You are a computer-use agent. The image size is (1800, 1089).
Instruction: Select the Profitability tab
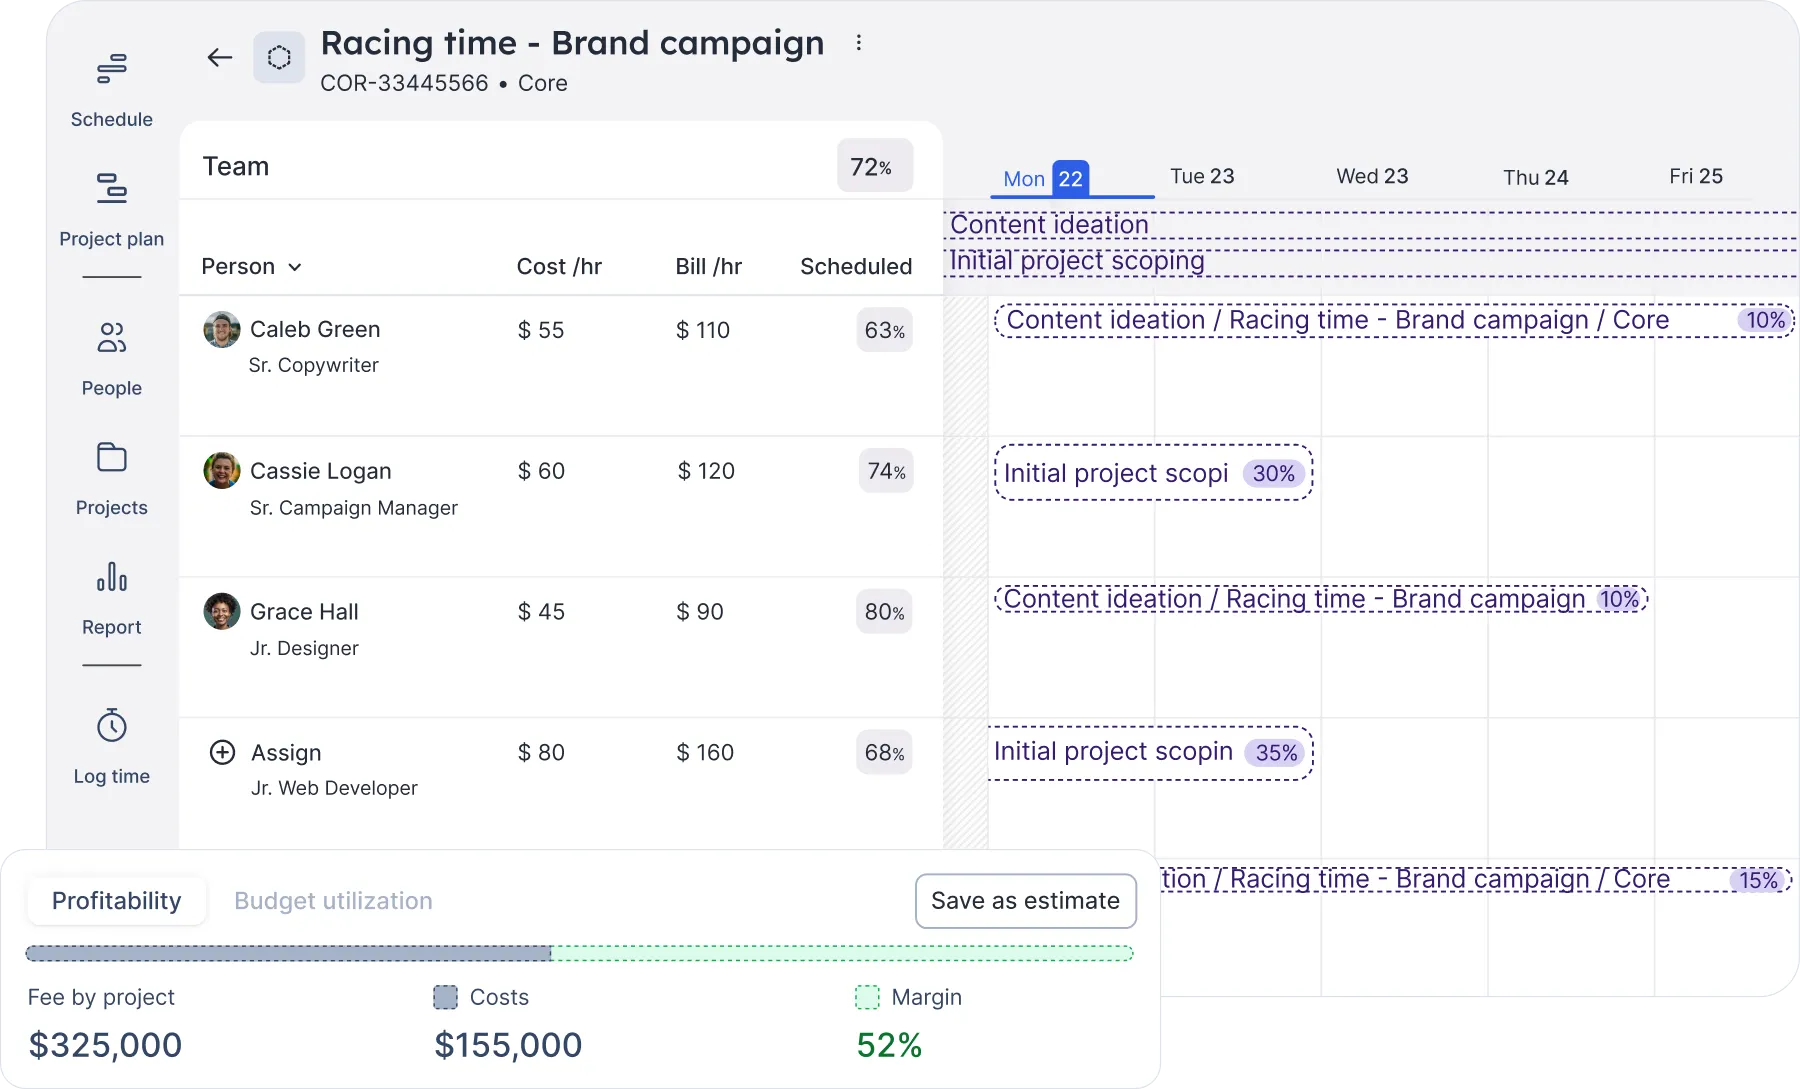point(116,901)
